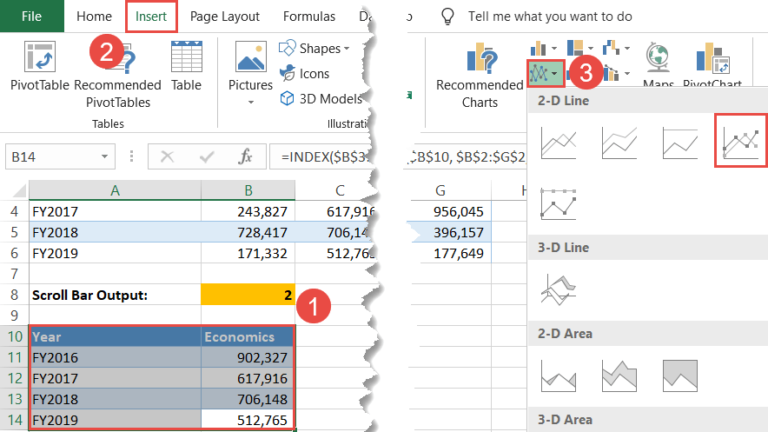Open the Insert Line Chart dropdown

pos(545,73)
